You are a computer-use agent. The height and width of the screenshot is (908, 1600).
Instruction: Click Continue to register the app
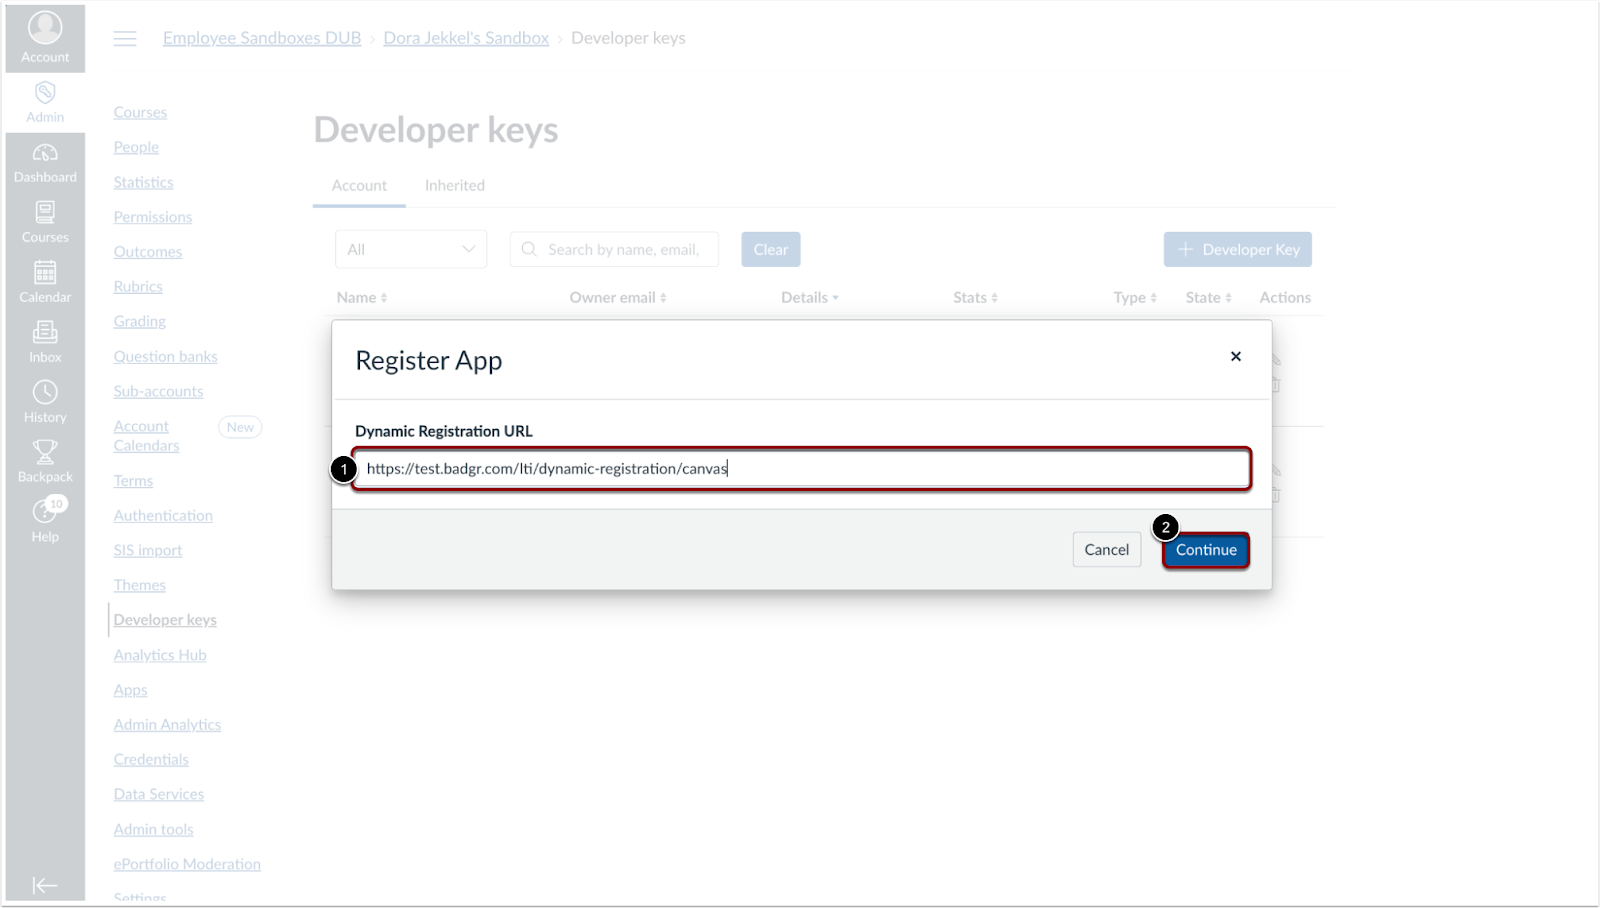point(1206,550)
